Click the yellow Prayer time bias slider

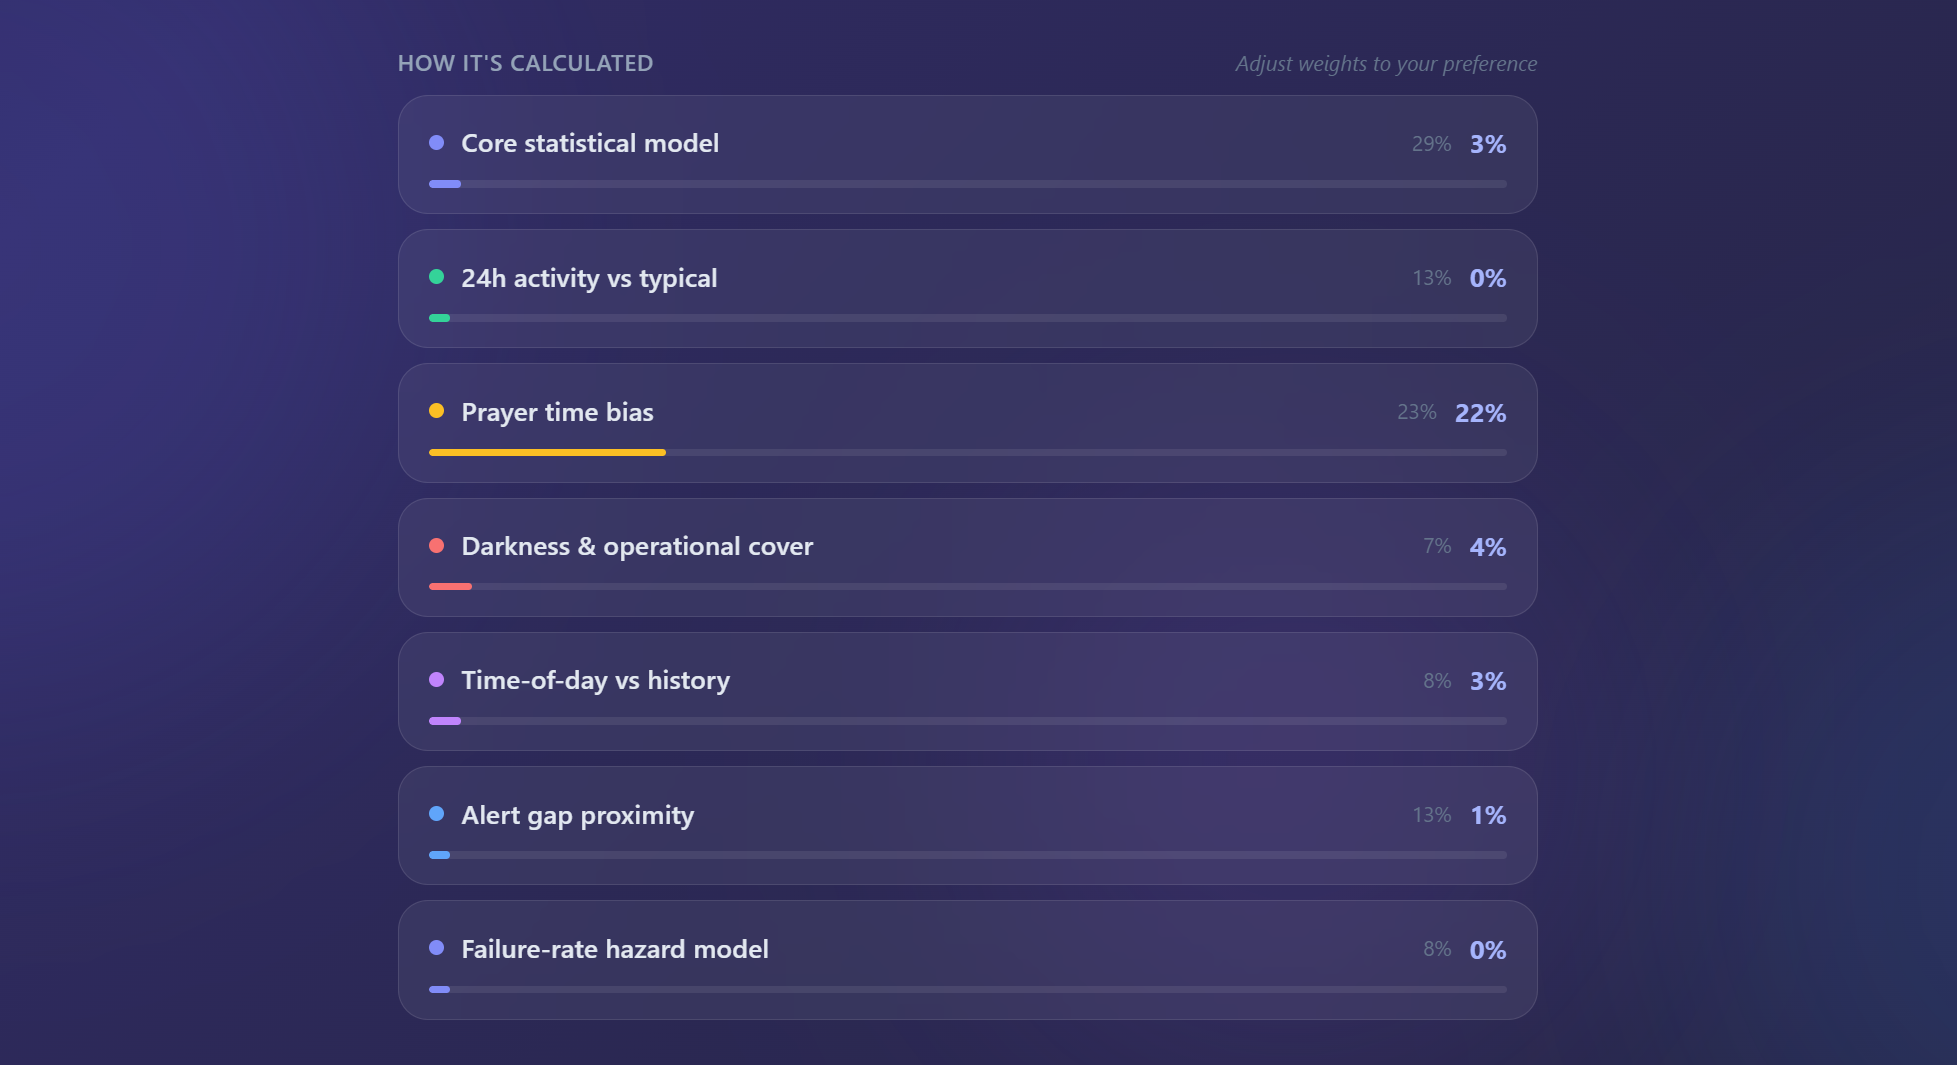(967, 453)
